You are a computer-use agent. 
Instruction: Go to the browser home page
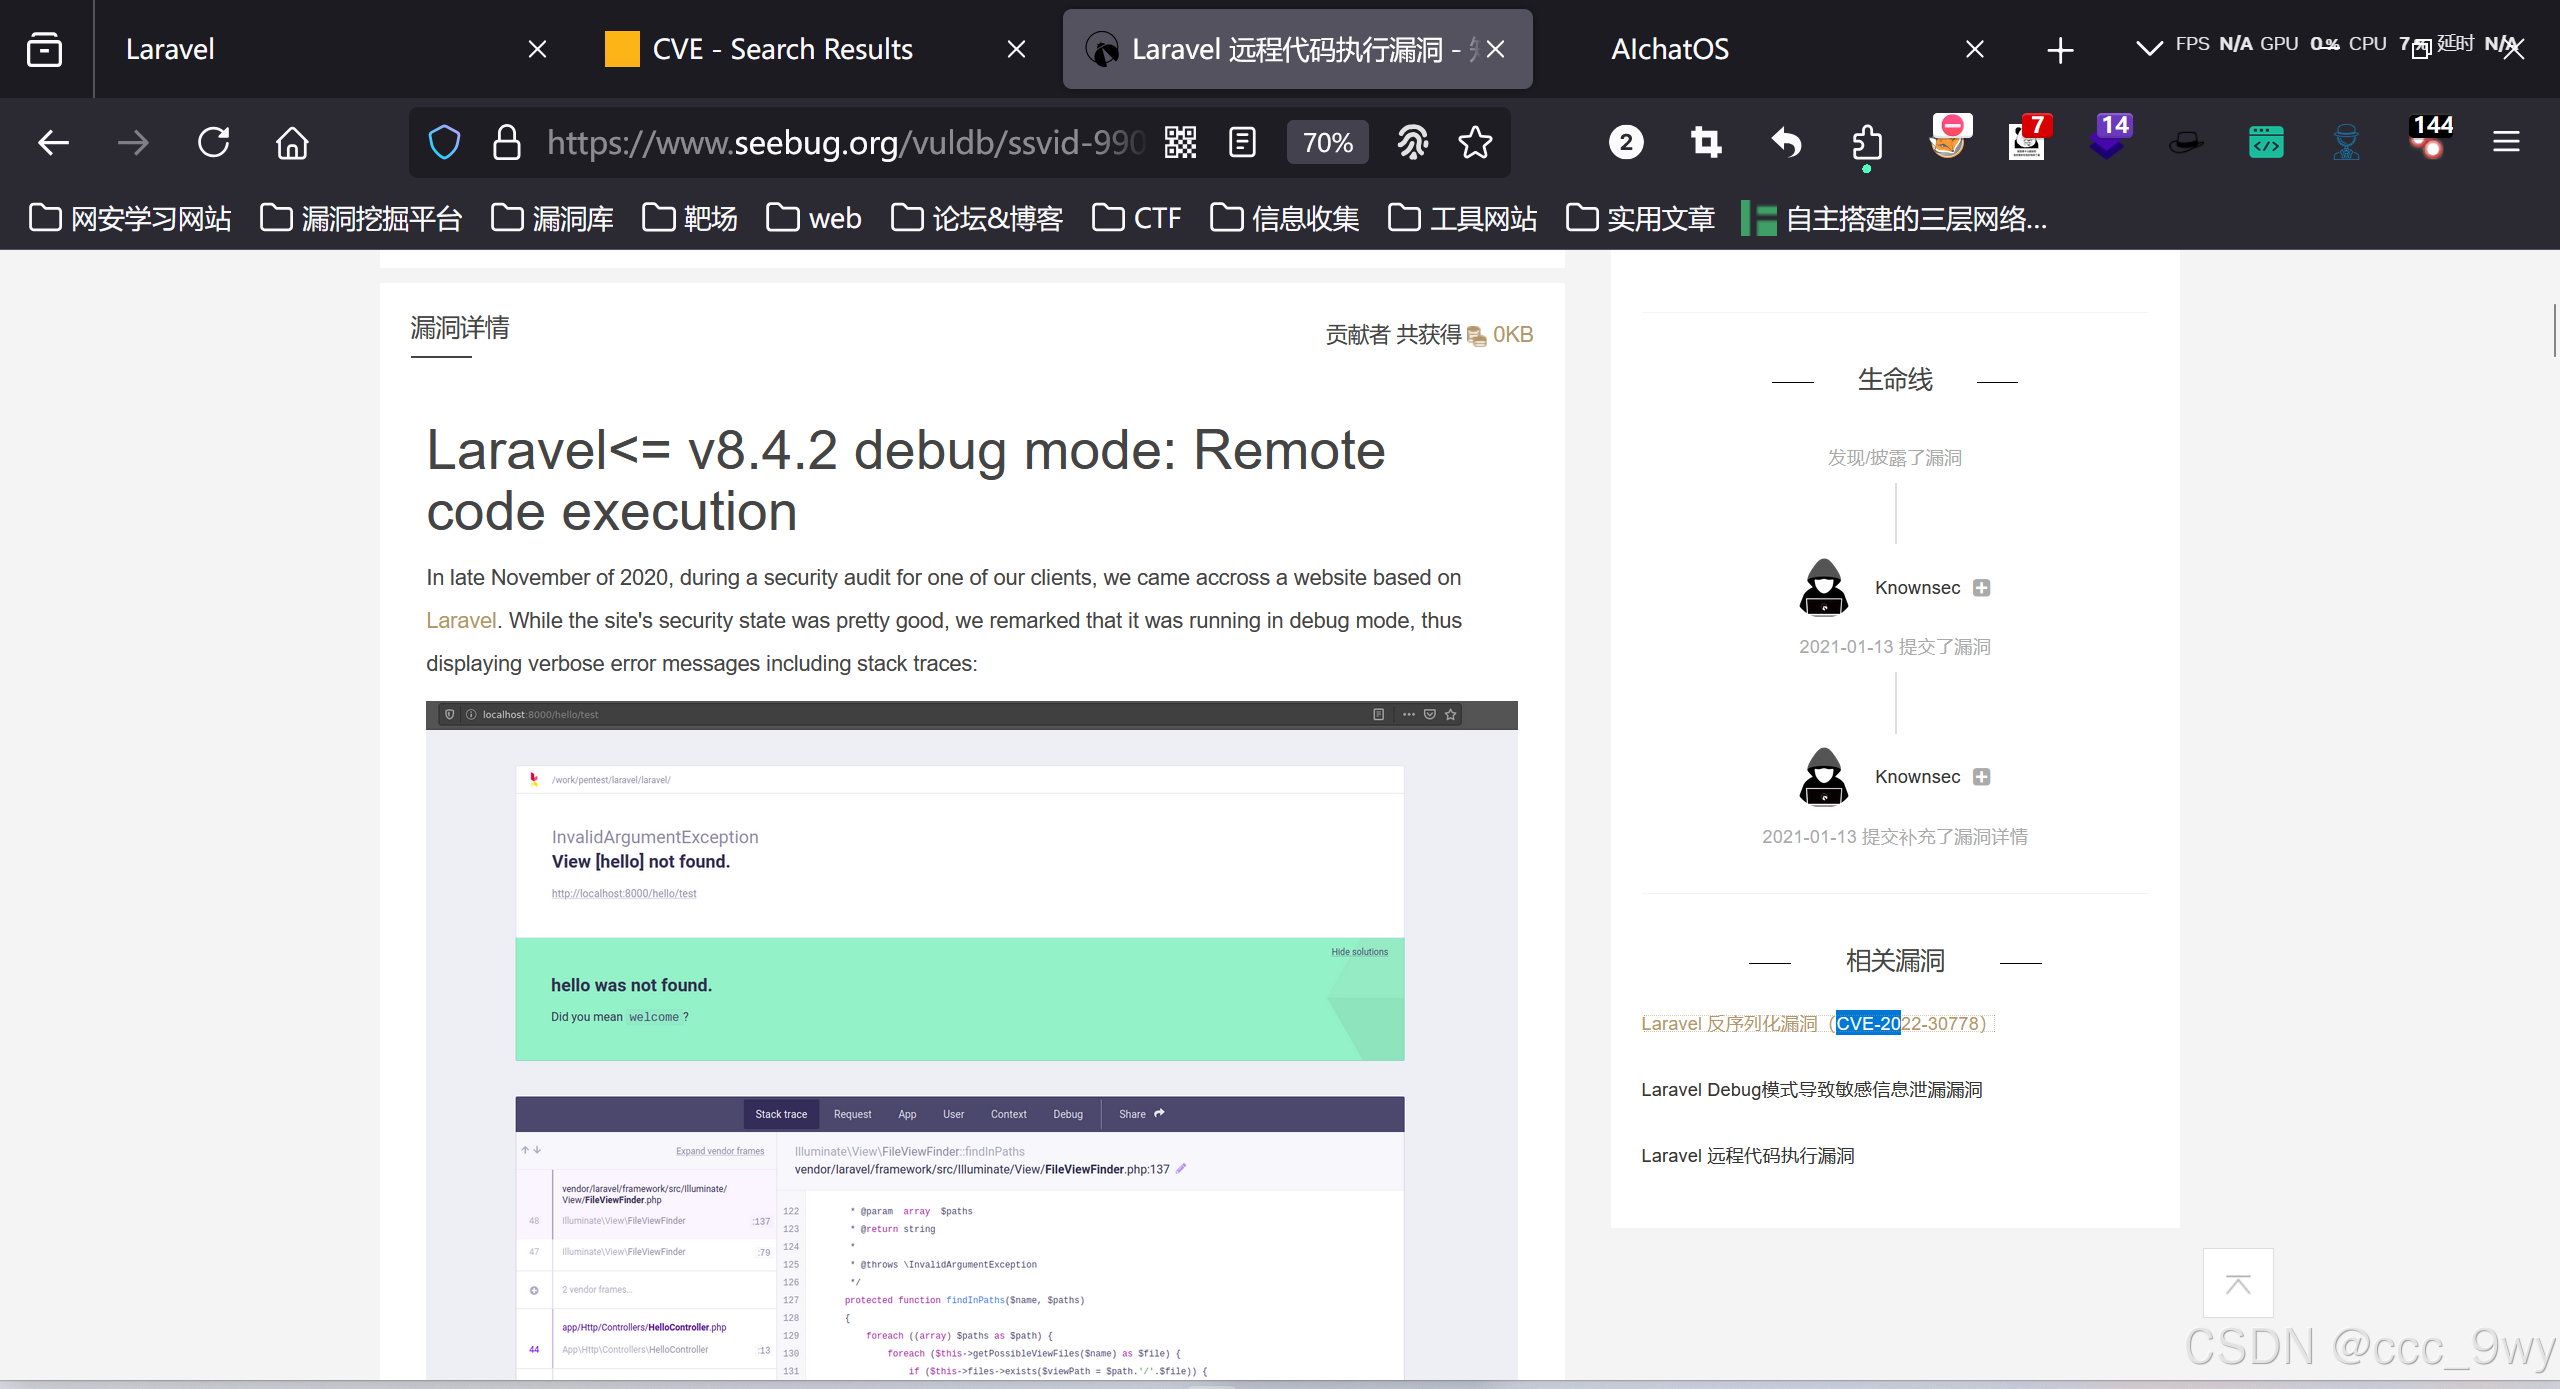coord(292,143)
